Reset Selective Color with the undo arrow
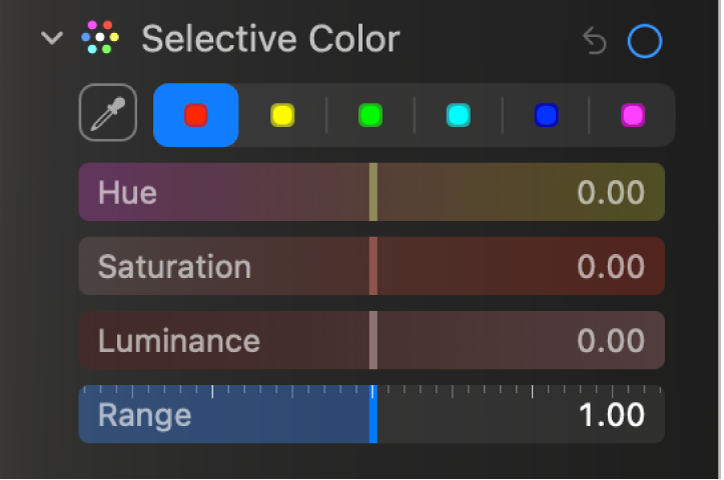Viewport: 724px width, 480px height. click(x=594, y=41)
